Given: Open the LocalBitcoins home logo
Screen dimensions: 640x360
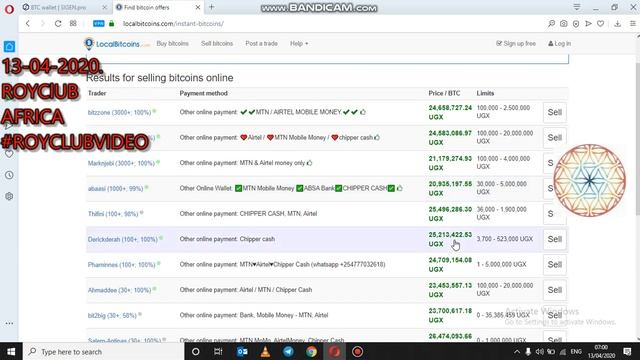Looking at the screenshot, I should click(117, 44).
